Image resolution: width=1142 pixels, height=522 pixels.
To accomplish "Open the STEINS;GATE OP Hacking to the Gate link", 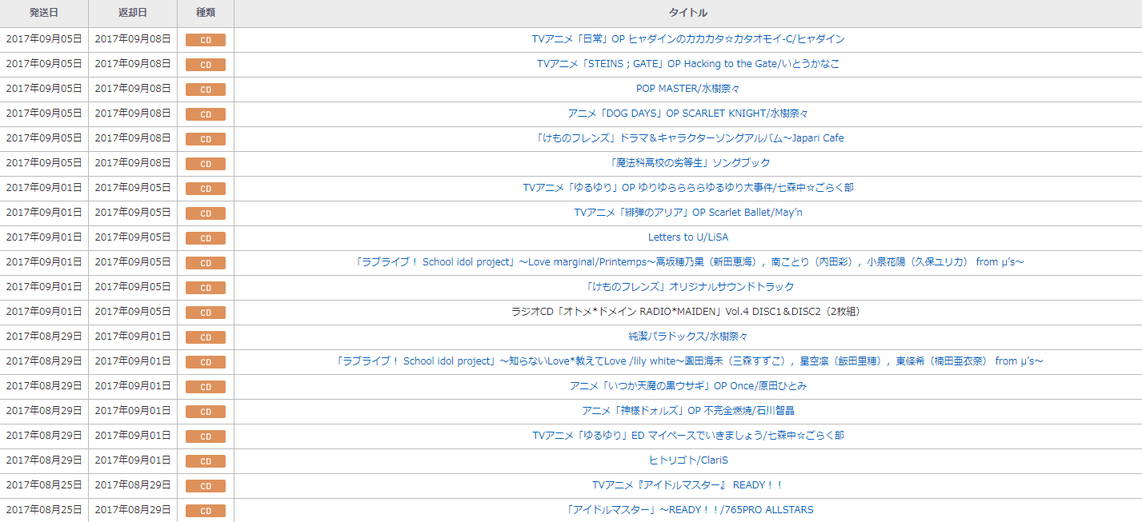I will click(x=688, y=64).
